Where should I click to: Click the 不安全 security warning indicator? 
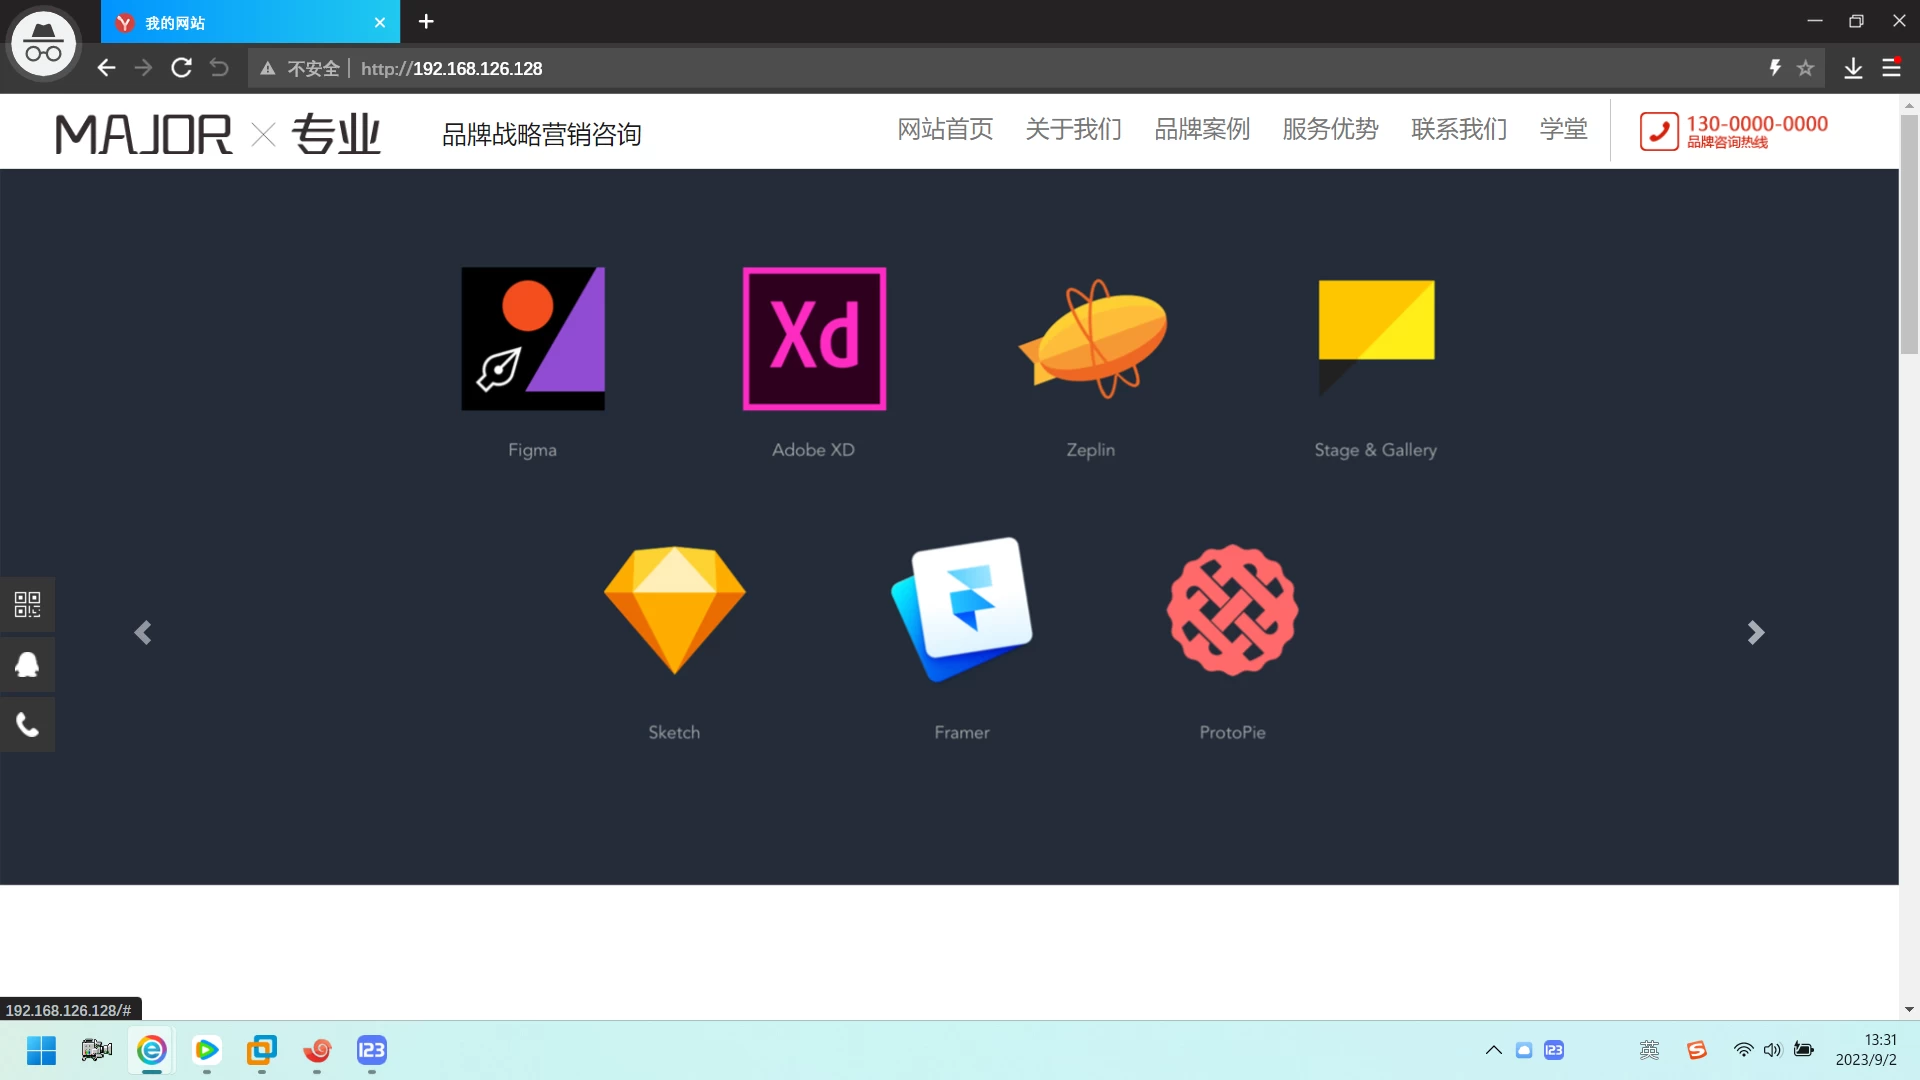[300, 68]
